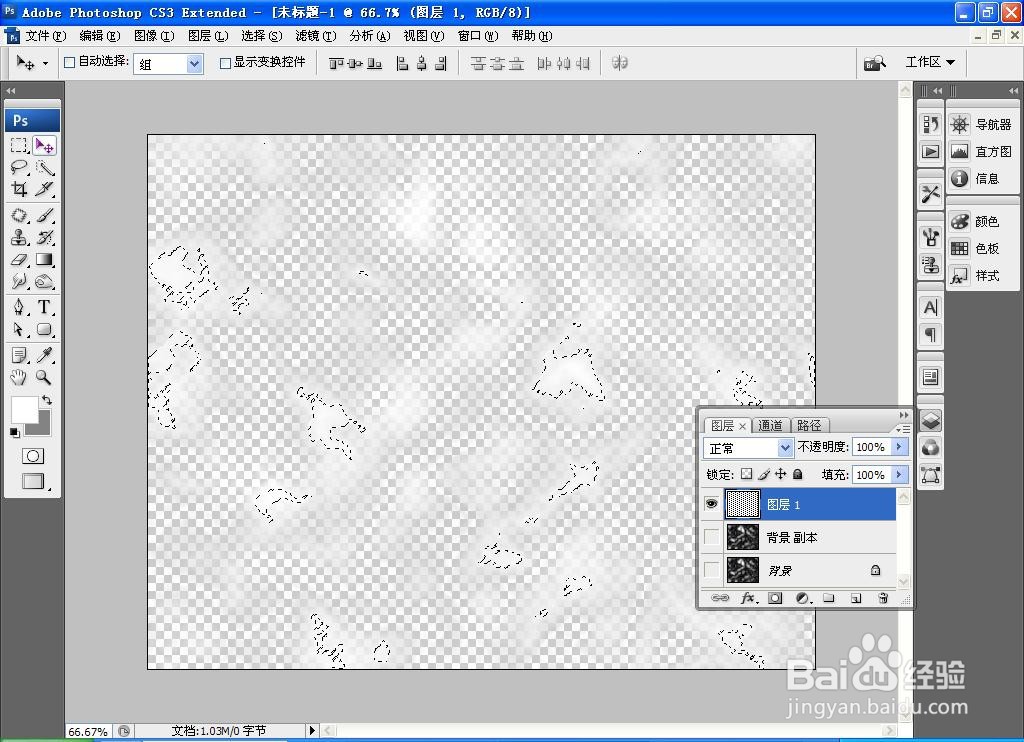Open the 色板 panel

click(x=975, y=248)
